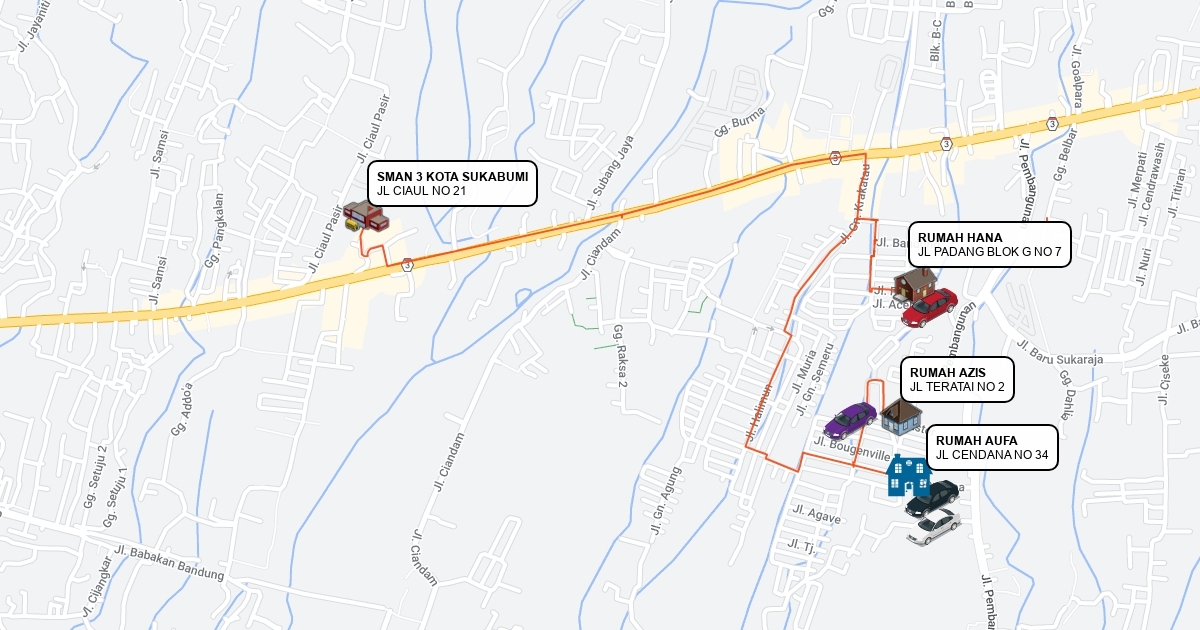Click the purple car icon
This screenshot has height=630, width=1200.
click(x=850, y=420)
